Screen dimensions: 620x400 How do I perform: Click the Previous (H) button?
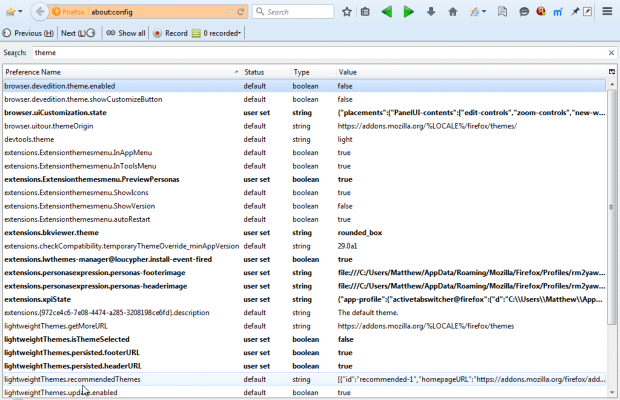[28, 33]
